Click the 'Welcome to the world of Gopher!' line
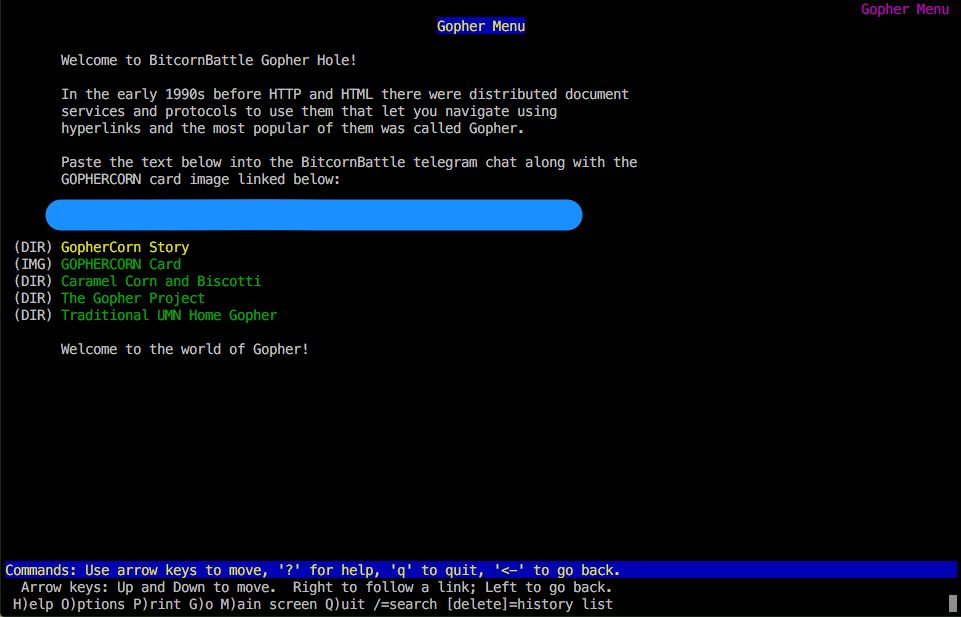The image size is (961, 617). point(184,349)
